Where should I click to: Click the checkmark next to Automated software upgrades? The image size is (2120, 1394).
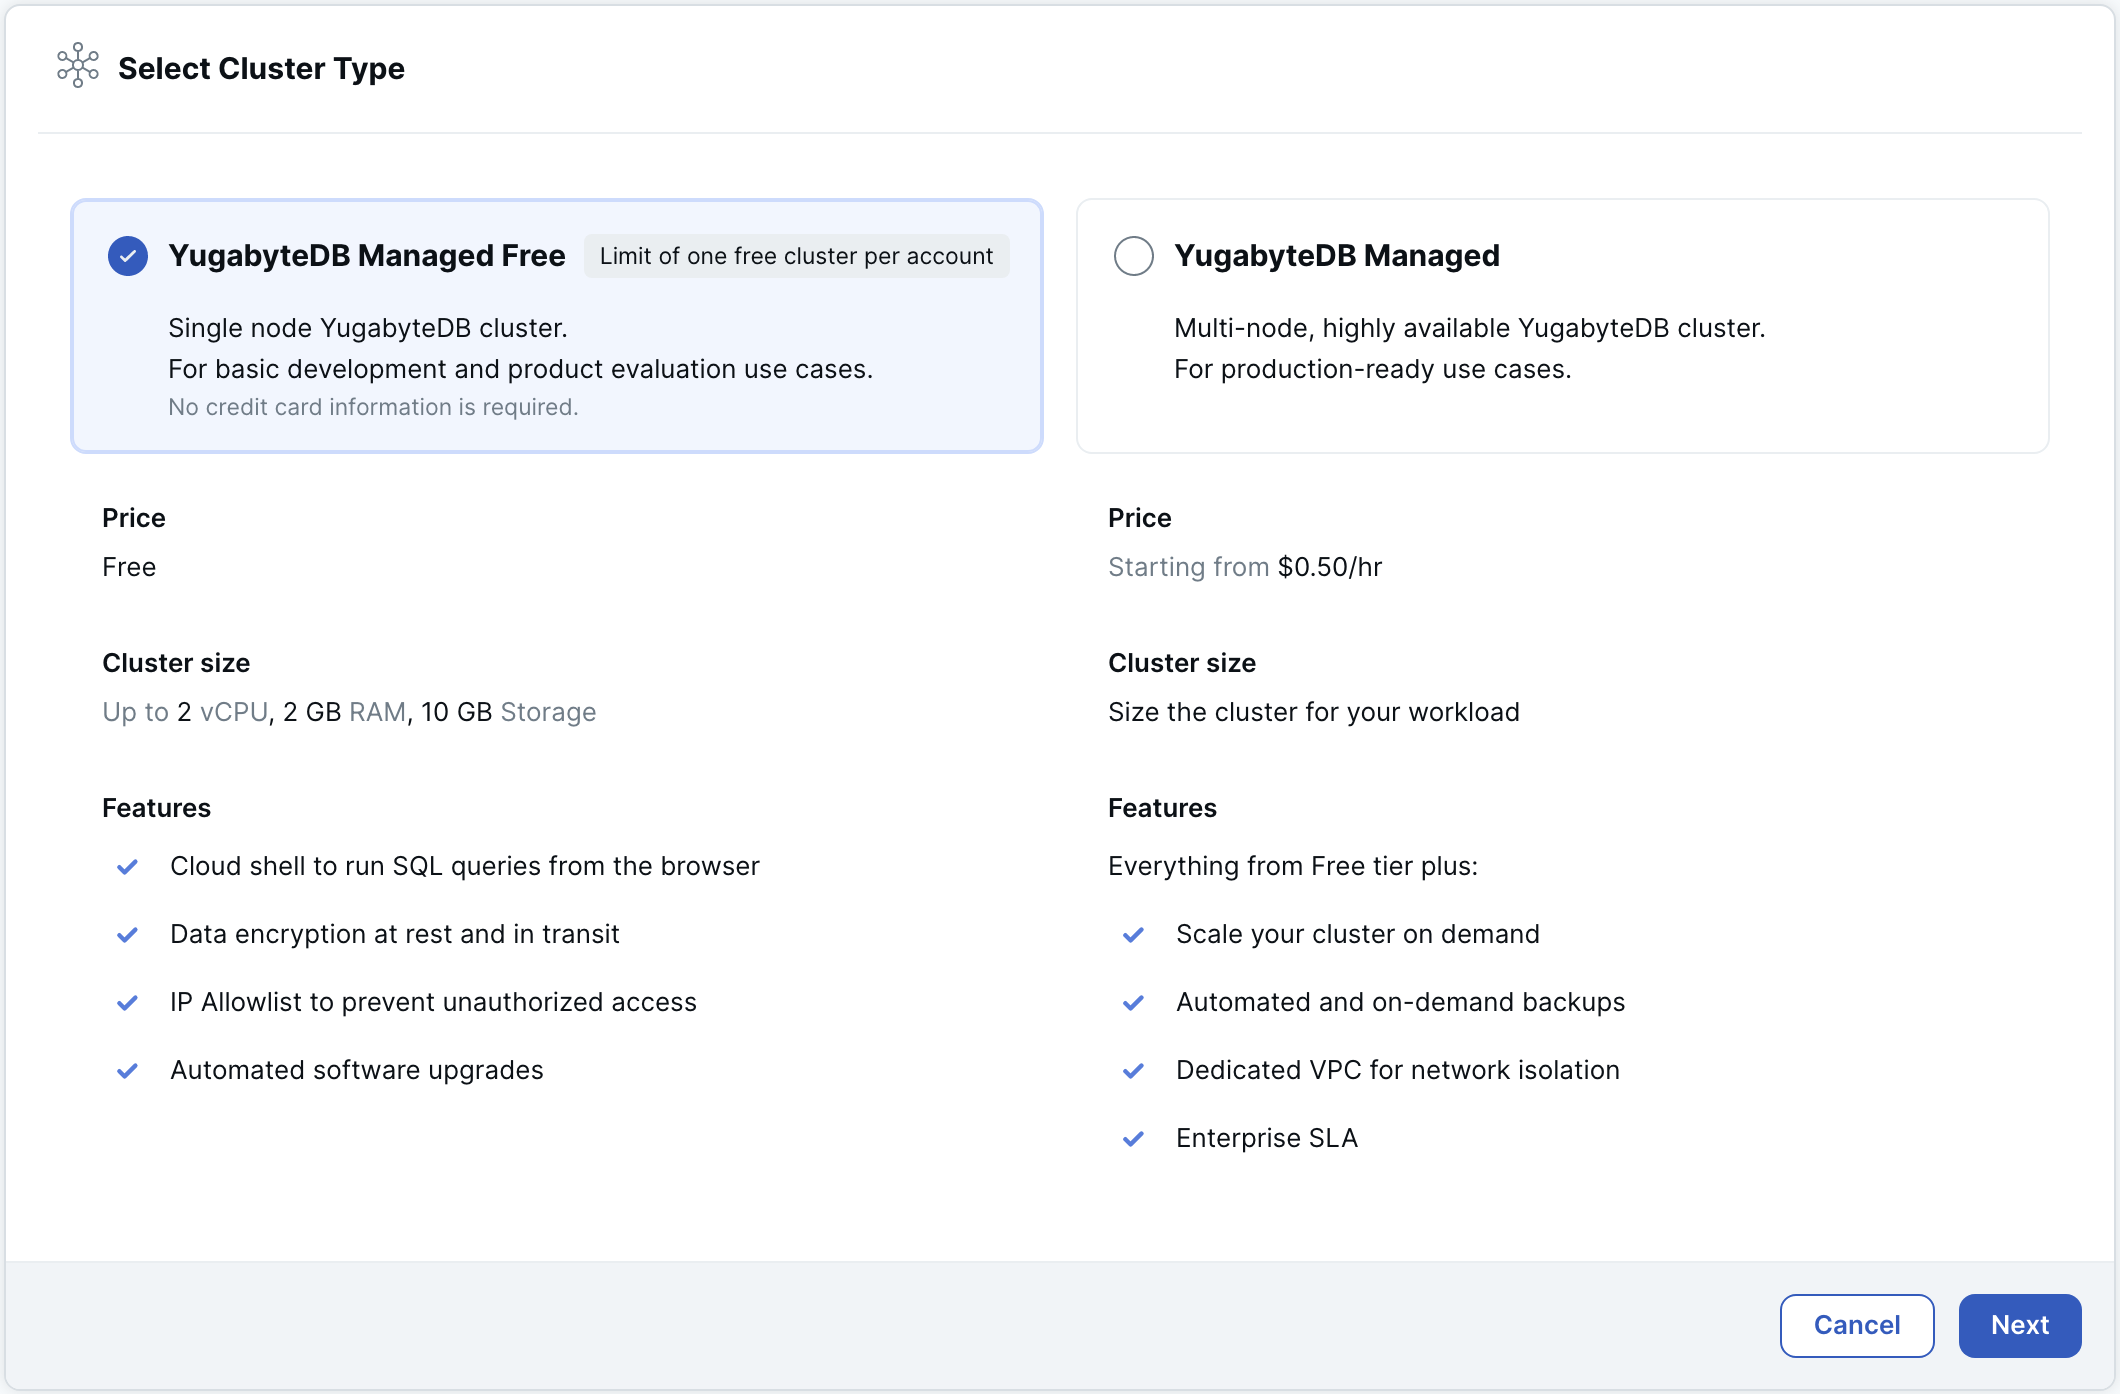tap(128, 1070)
